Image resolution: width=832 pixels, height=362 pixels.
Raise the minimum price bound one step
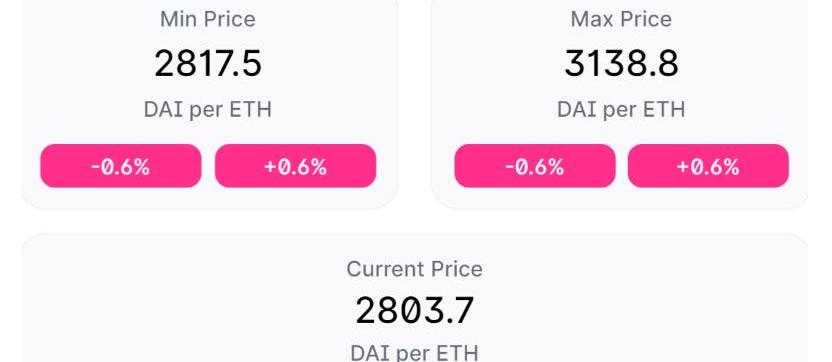296,166
